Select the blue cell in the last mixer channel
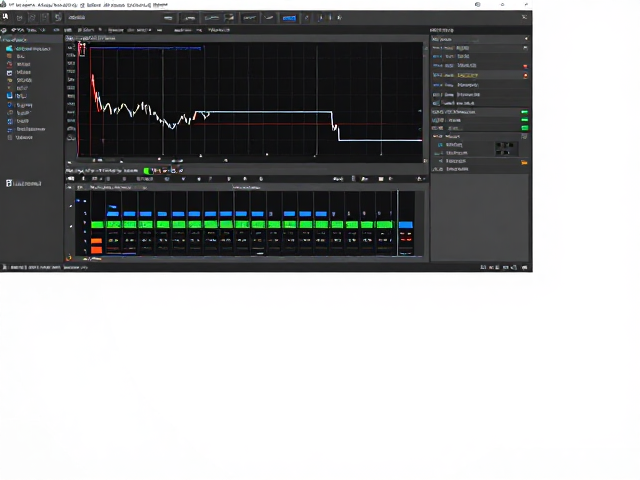 point(406,225)
